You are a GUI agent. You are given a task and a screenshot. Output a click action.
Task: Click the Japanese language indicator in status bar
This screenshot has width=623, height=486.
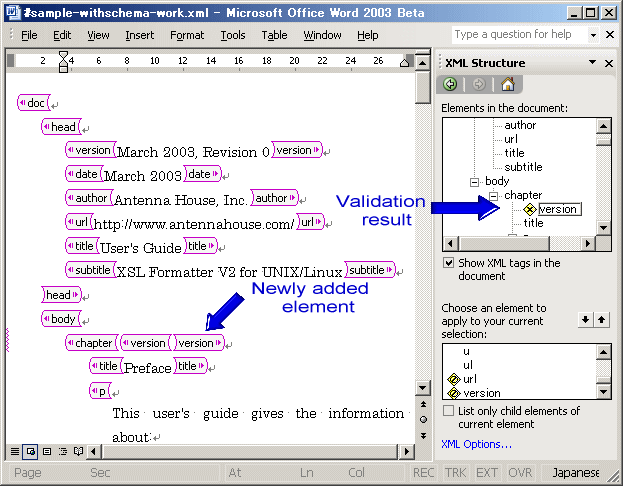click(x=575, y=472)
